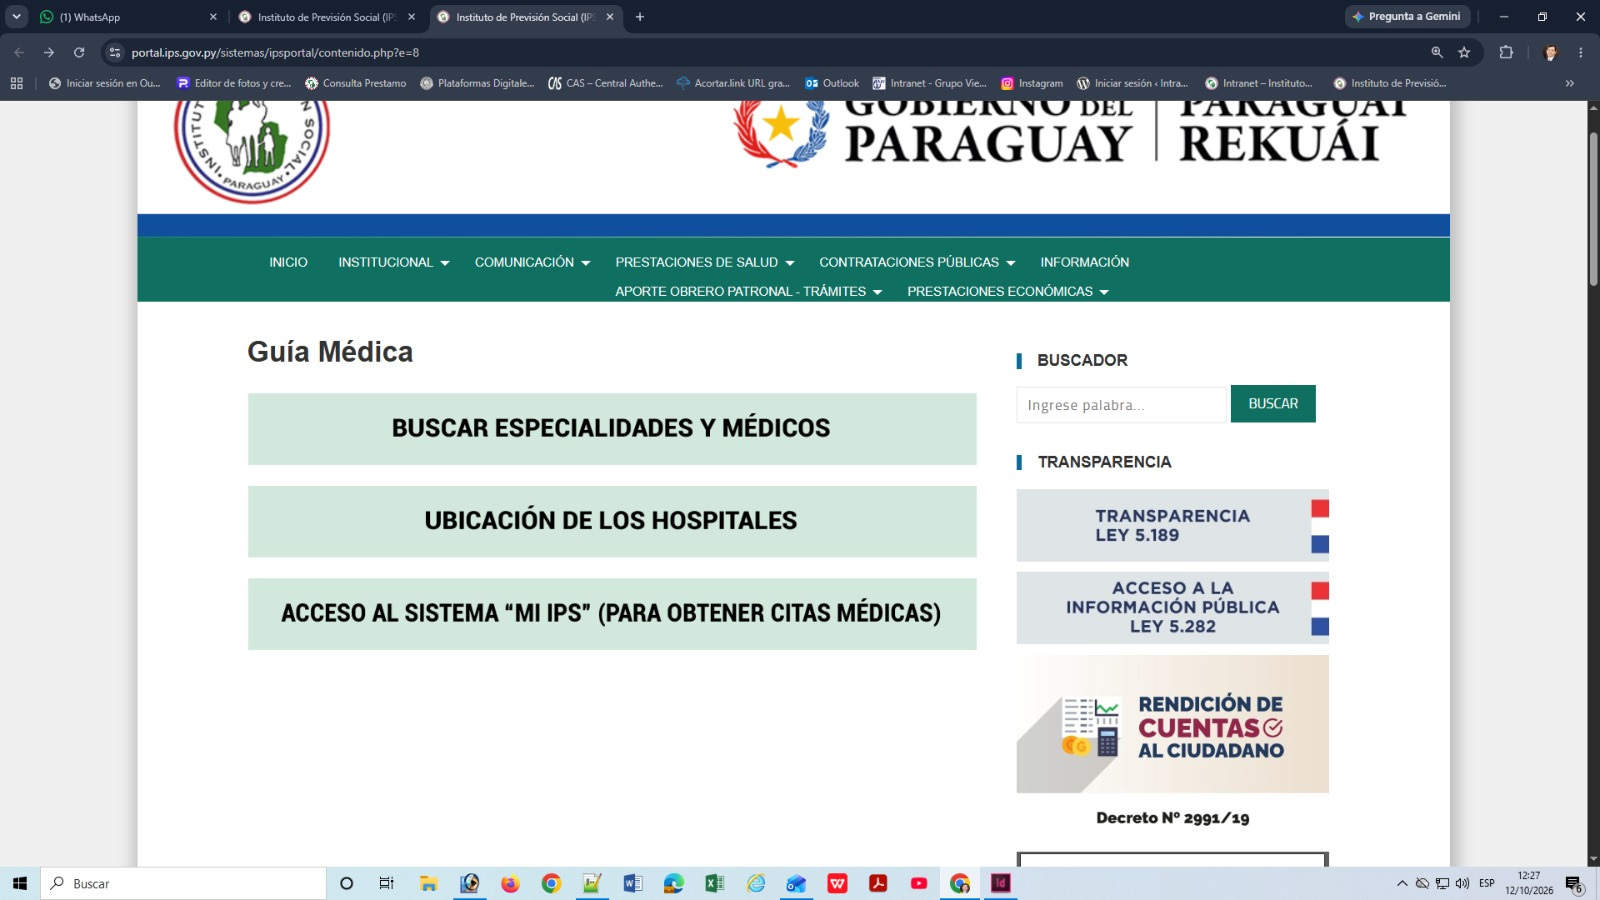Switch to the WhatsApp tab
The height and width of the screenshot is (900, 1600).
[128, 17]
